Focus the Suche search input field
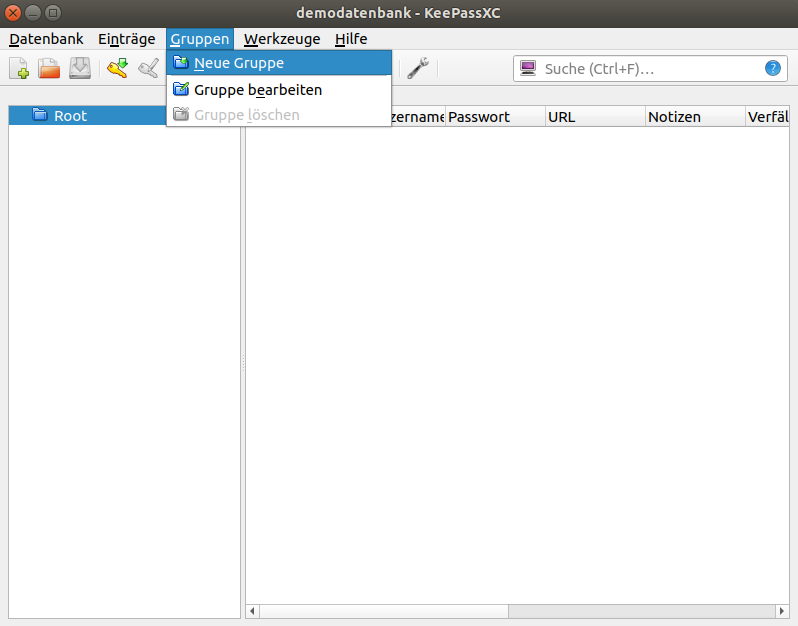 pos(650,69)
